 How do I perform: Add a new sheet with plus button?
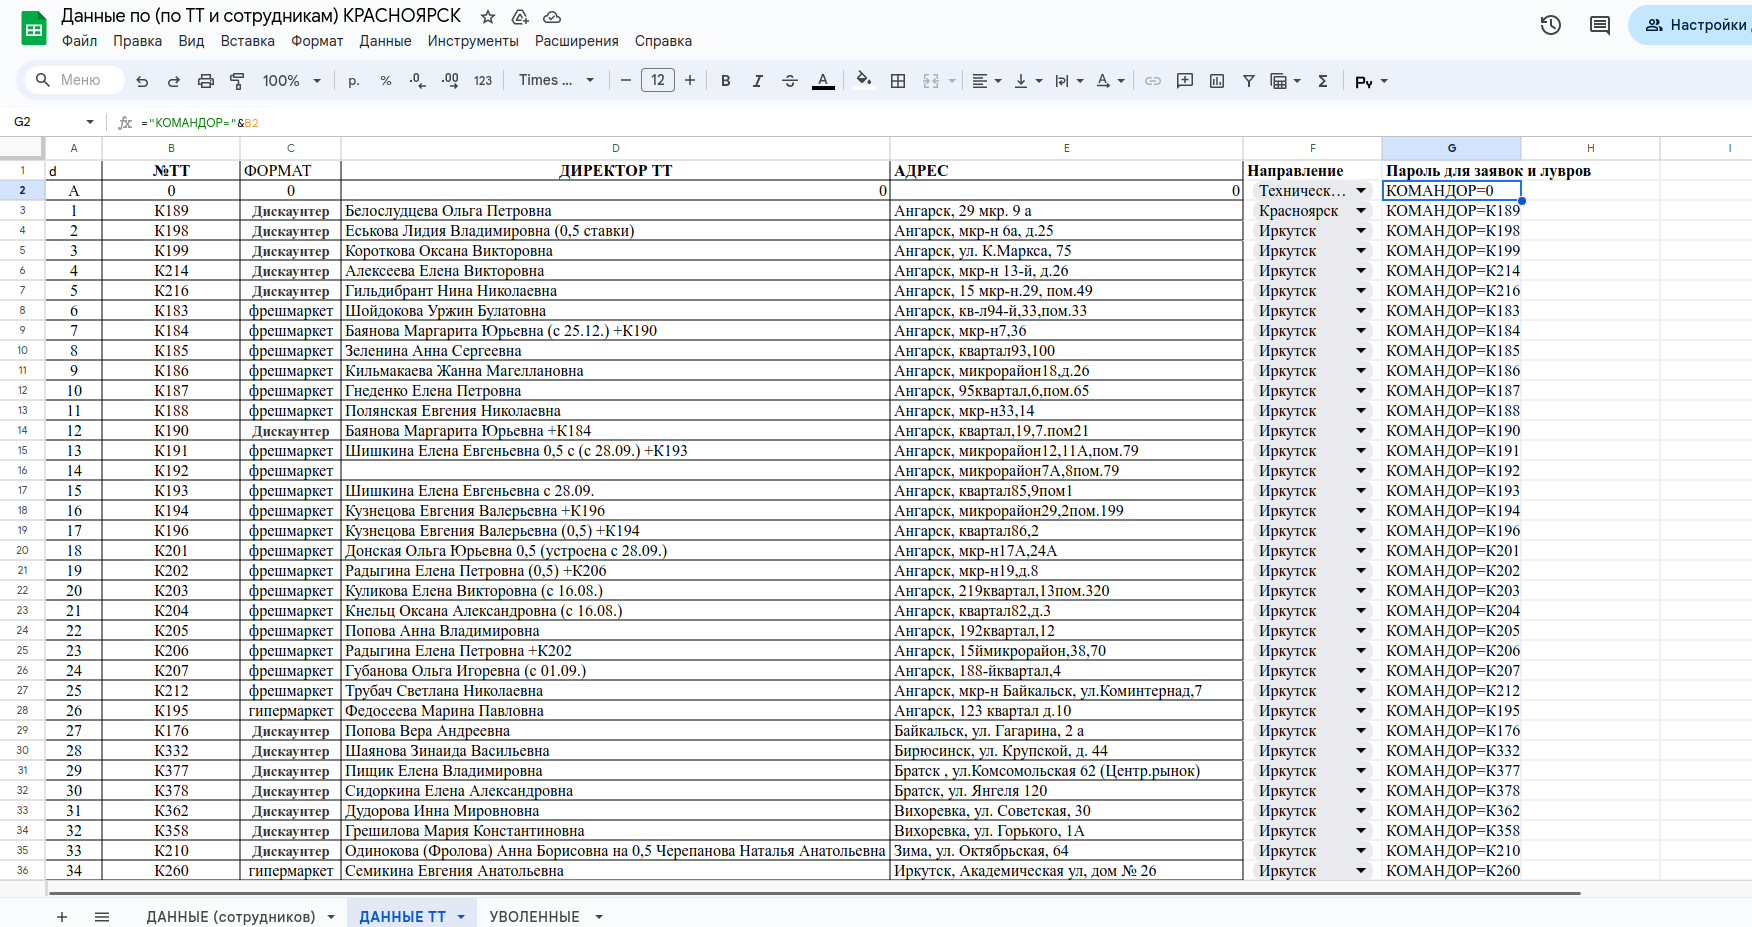(x=62, y=916)
